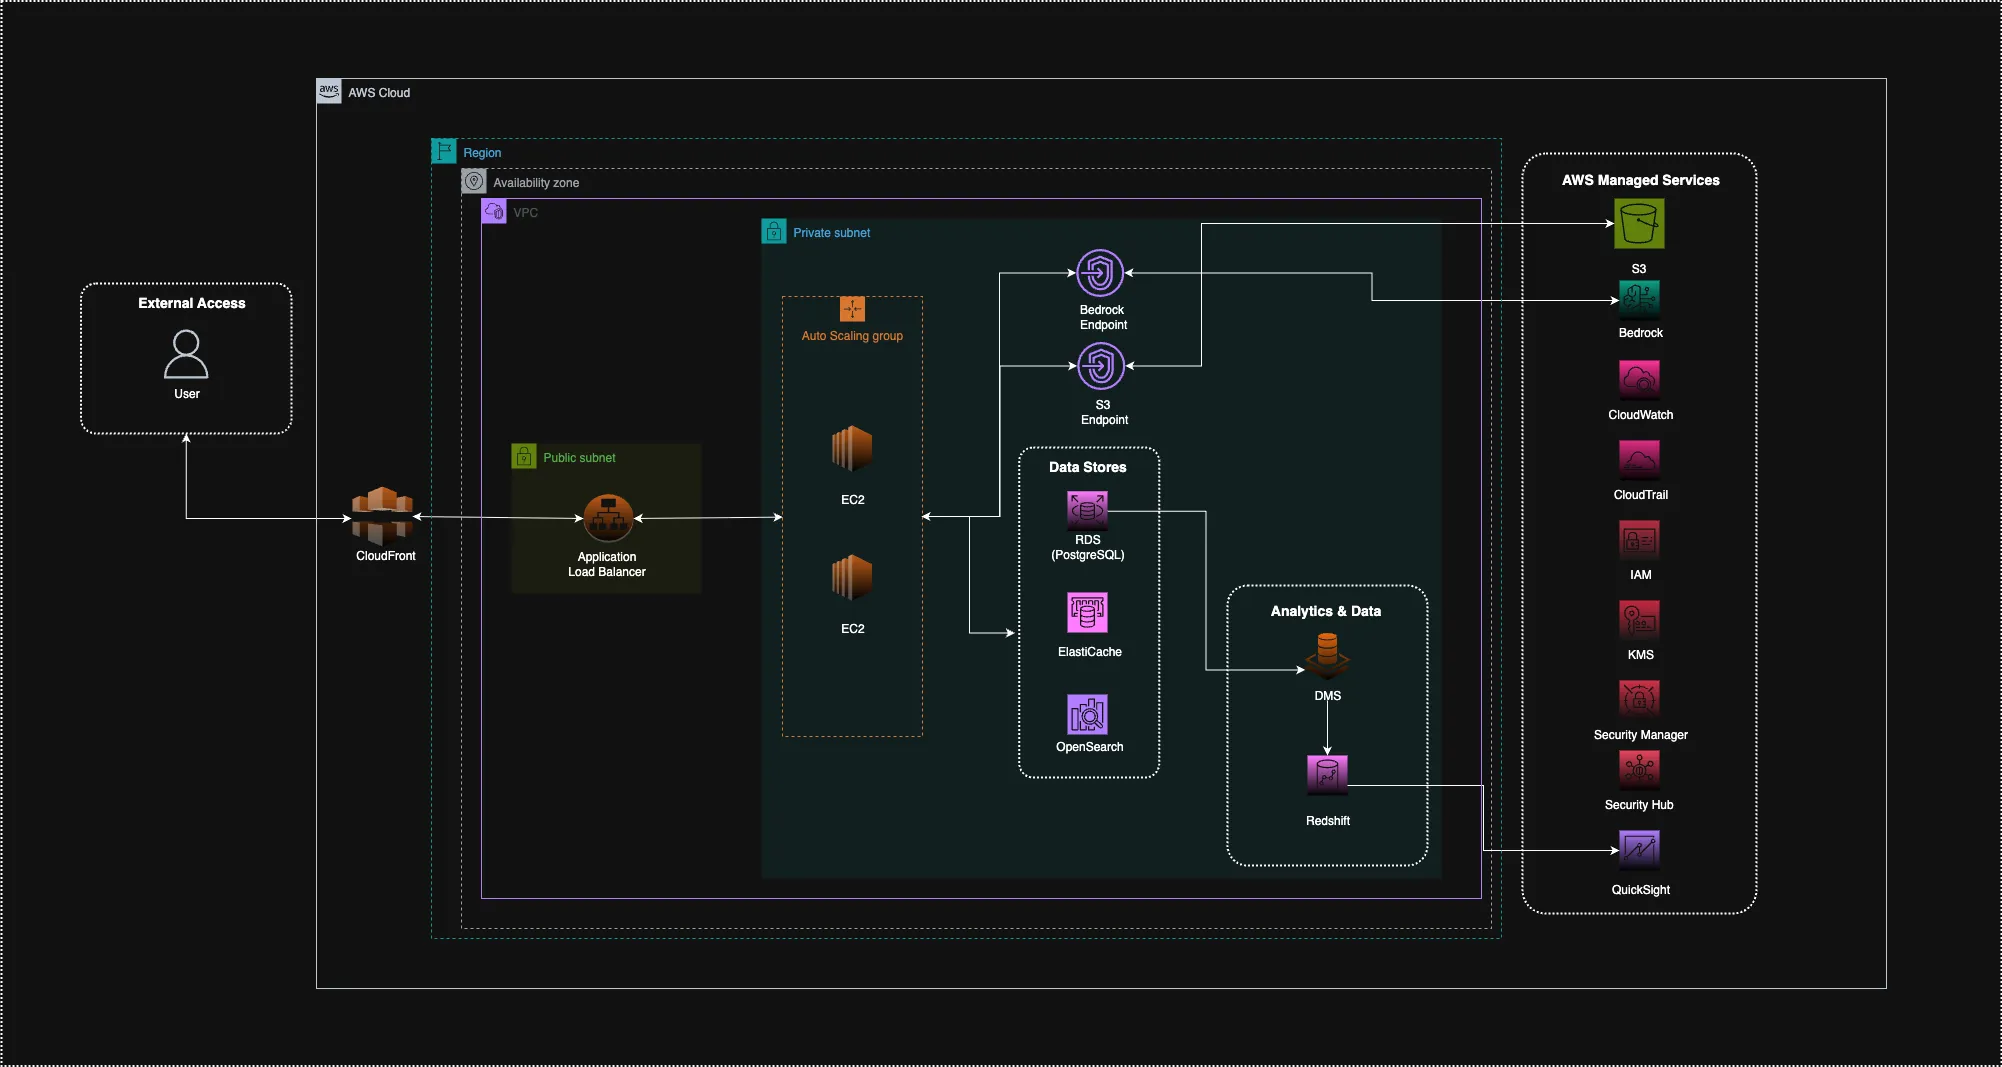
Task: Click the Private subnet lock icon
Action: [x=774, y=231]
